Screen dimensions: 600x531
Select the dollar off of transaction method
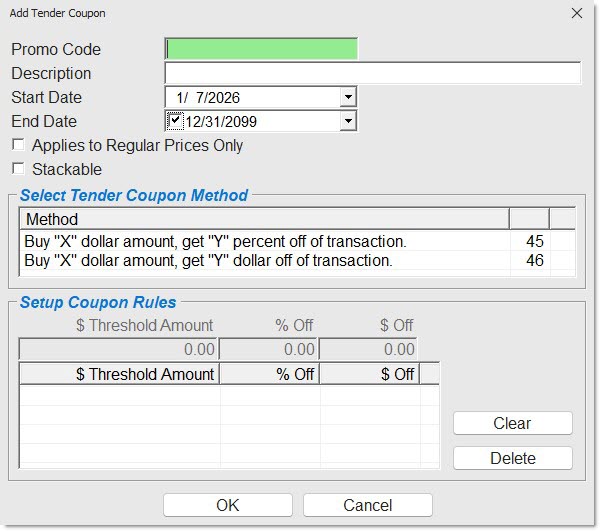pyautogui.click(x=208, y=261)
